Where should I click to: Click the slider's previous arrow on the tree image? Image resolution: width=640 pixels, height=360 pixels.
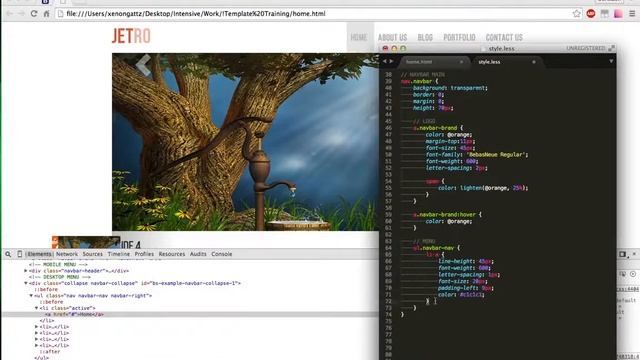pyautogui.click(x=143, y=64)
